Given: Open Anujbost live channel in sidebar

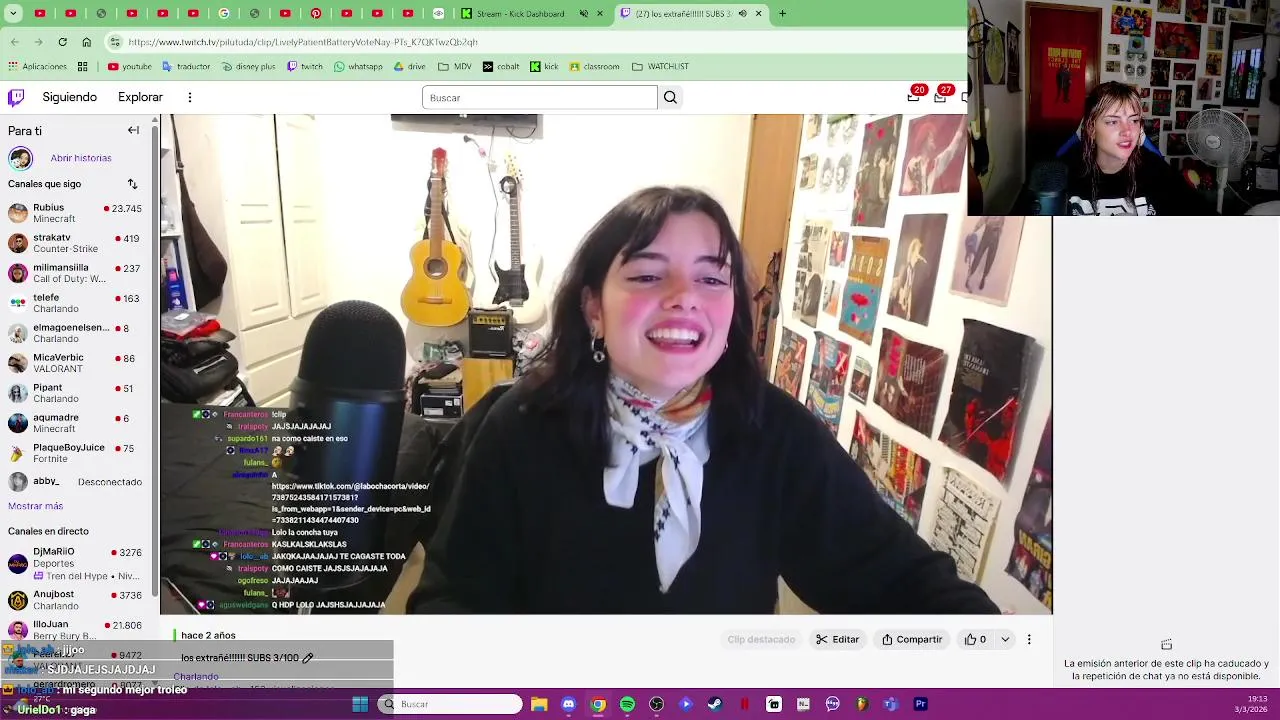Looking at the screenshot, I should [75, 600].
